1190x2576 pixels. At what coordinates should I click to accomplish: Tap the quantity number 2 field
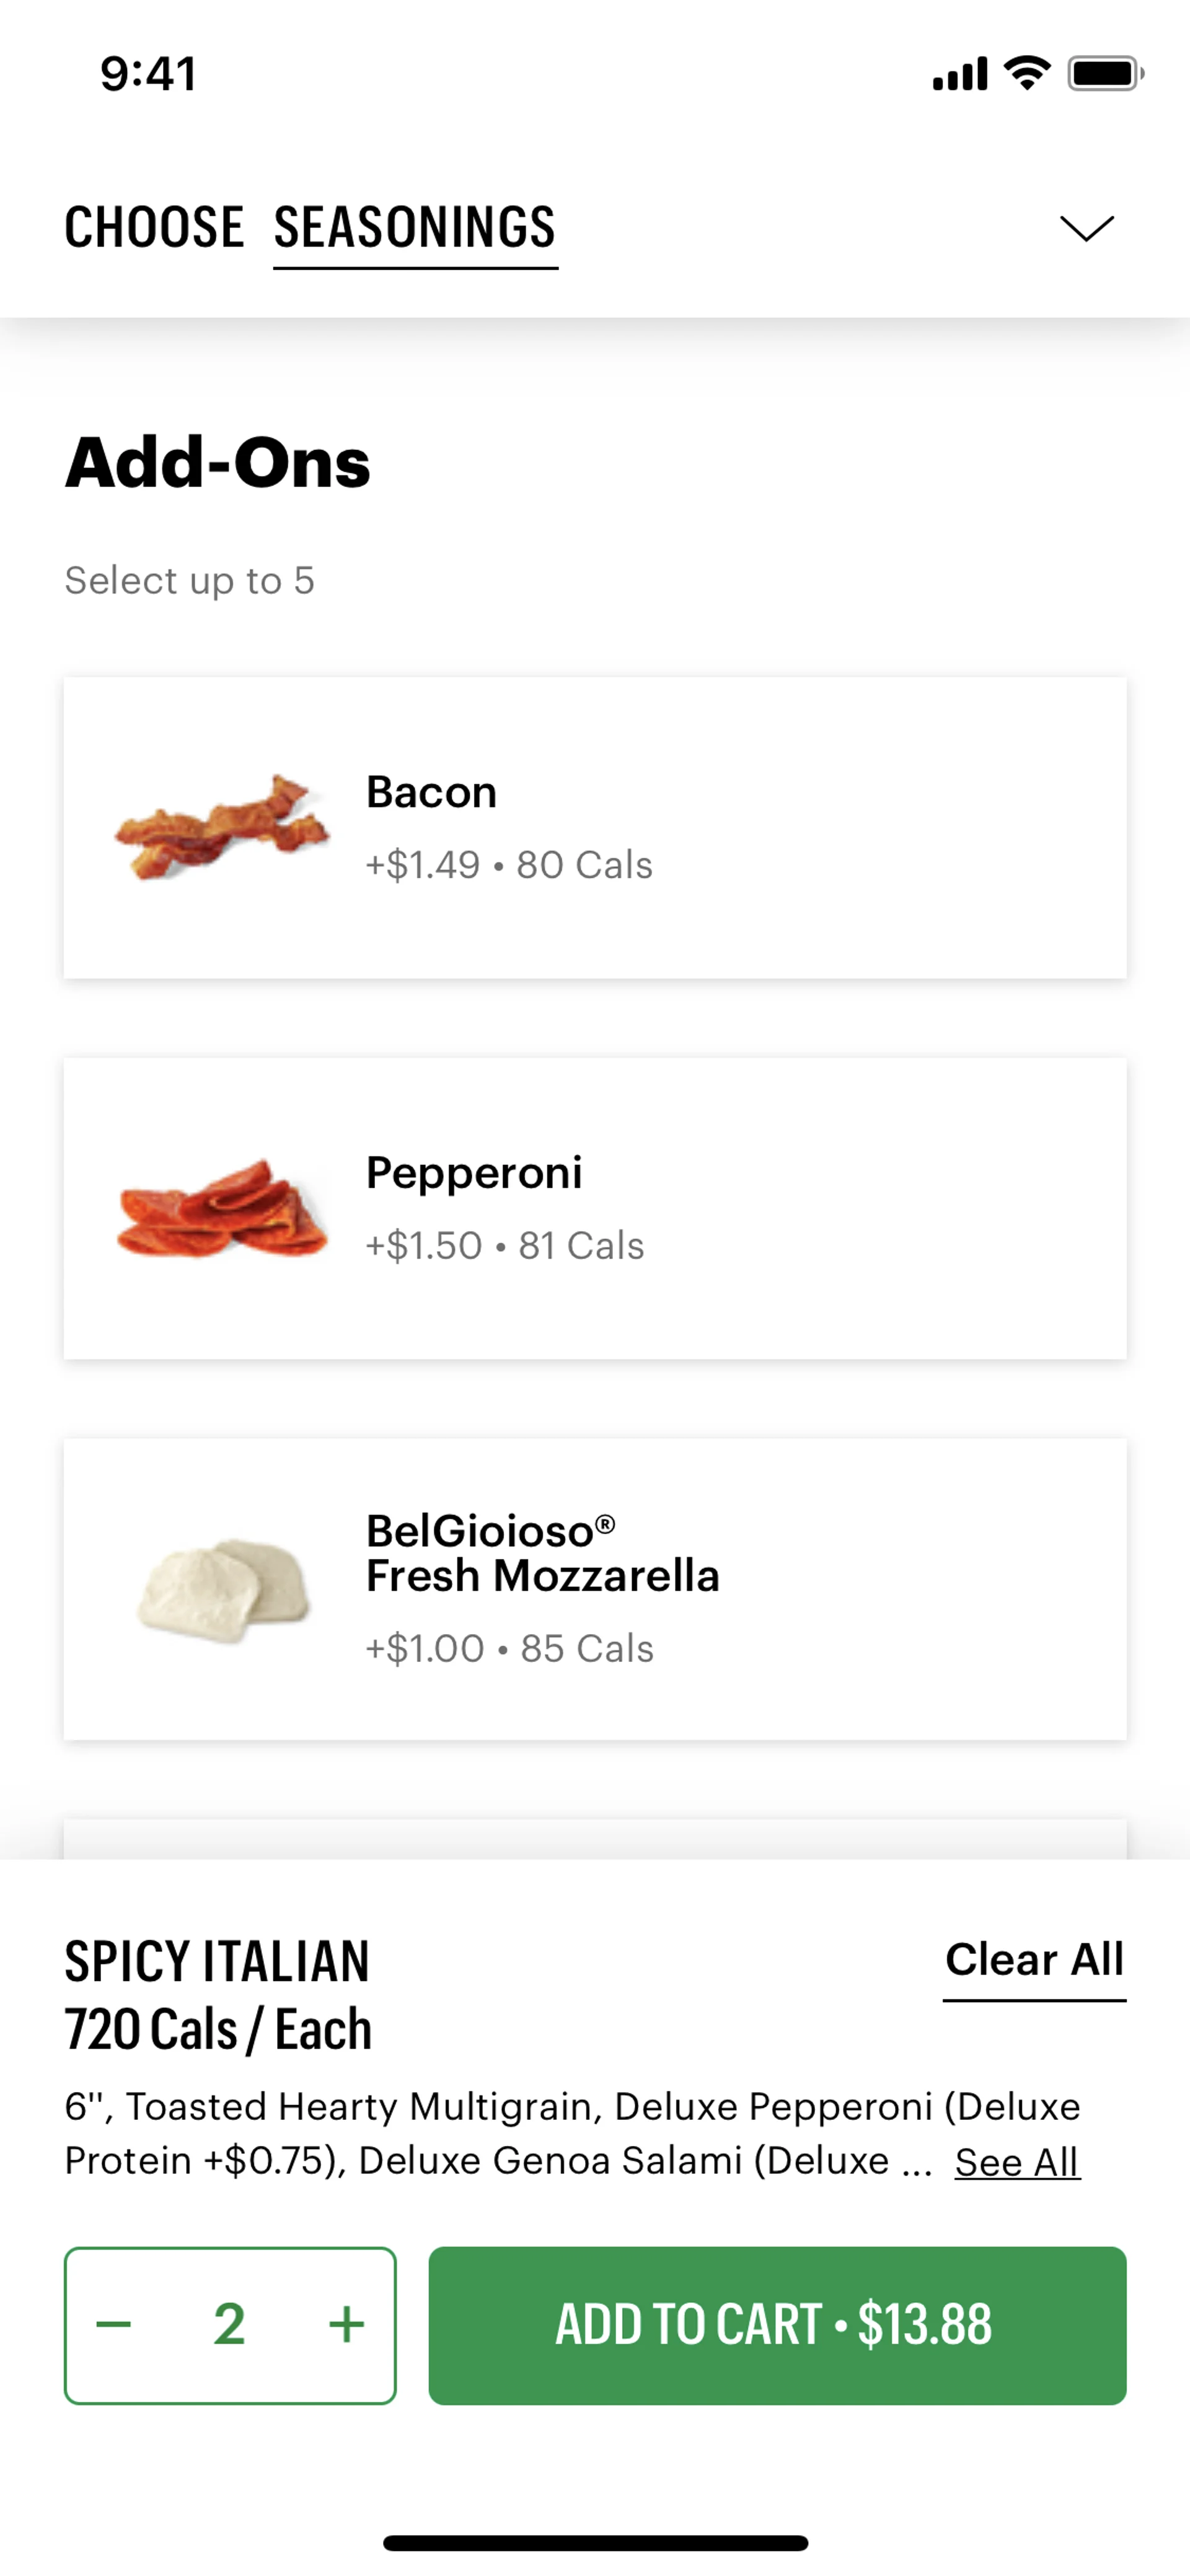point(229,2324)
